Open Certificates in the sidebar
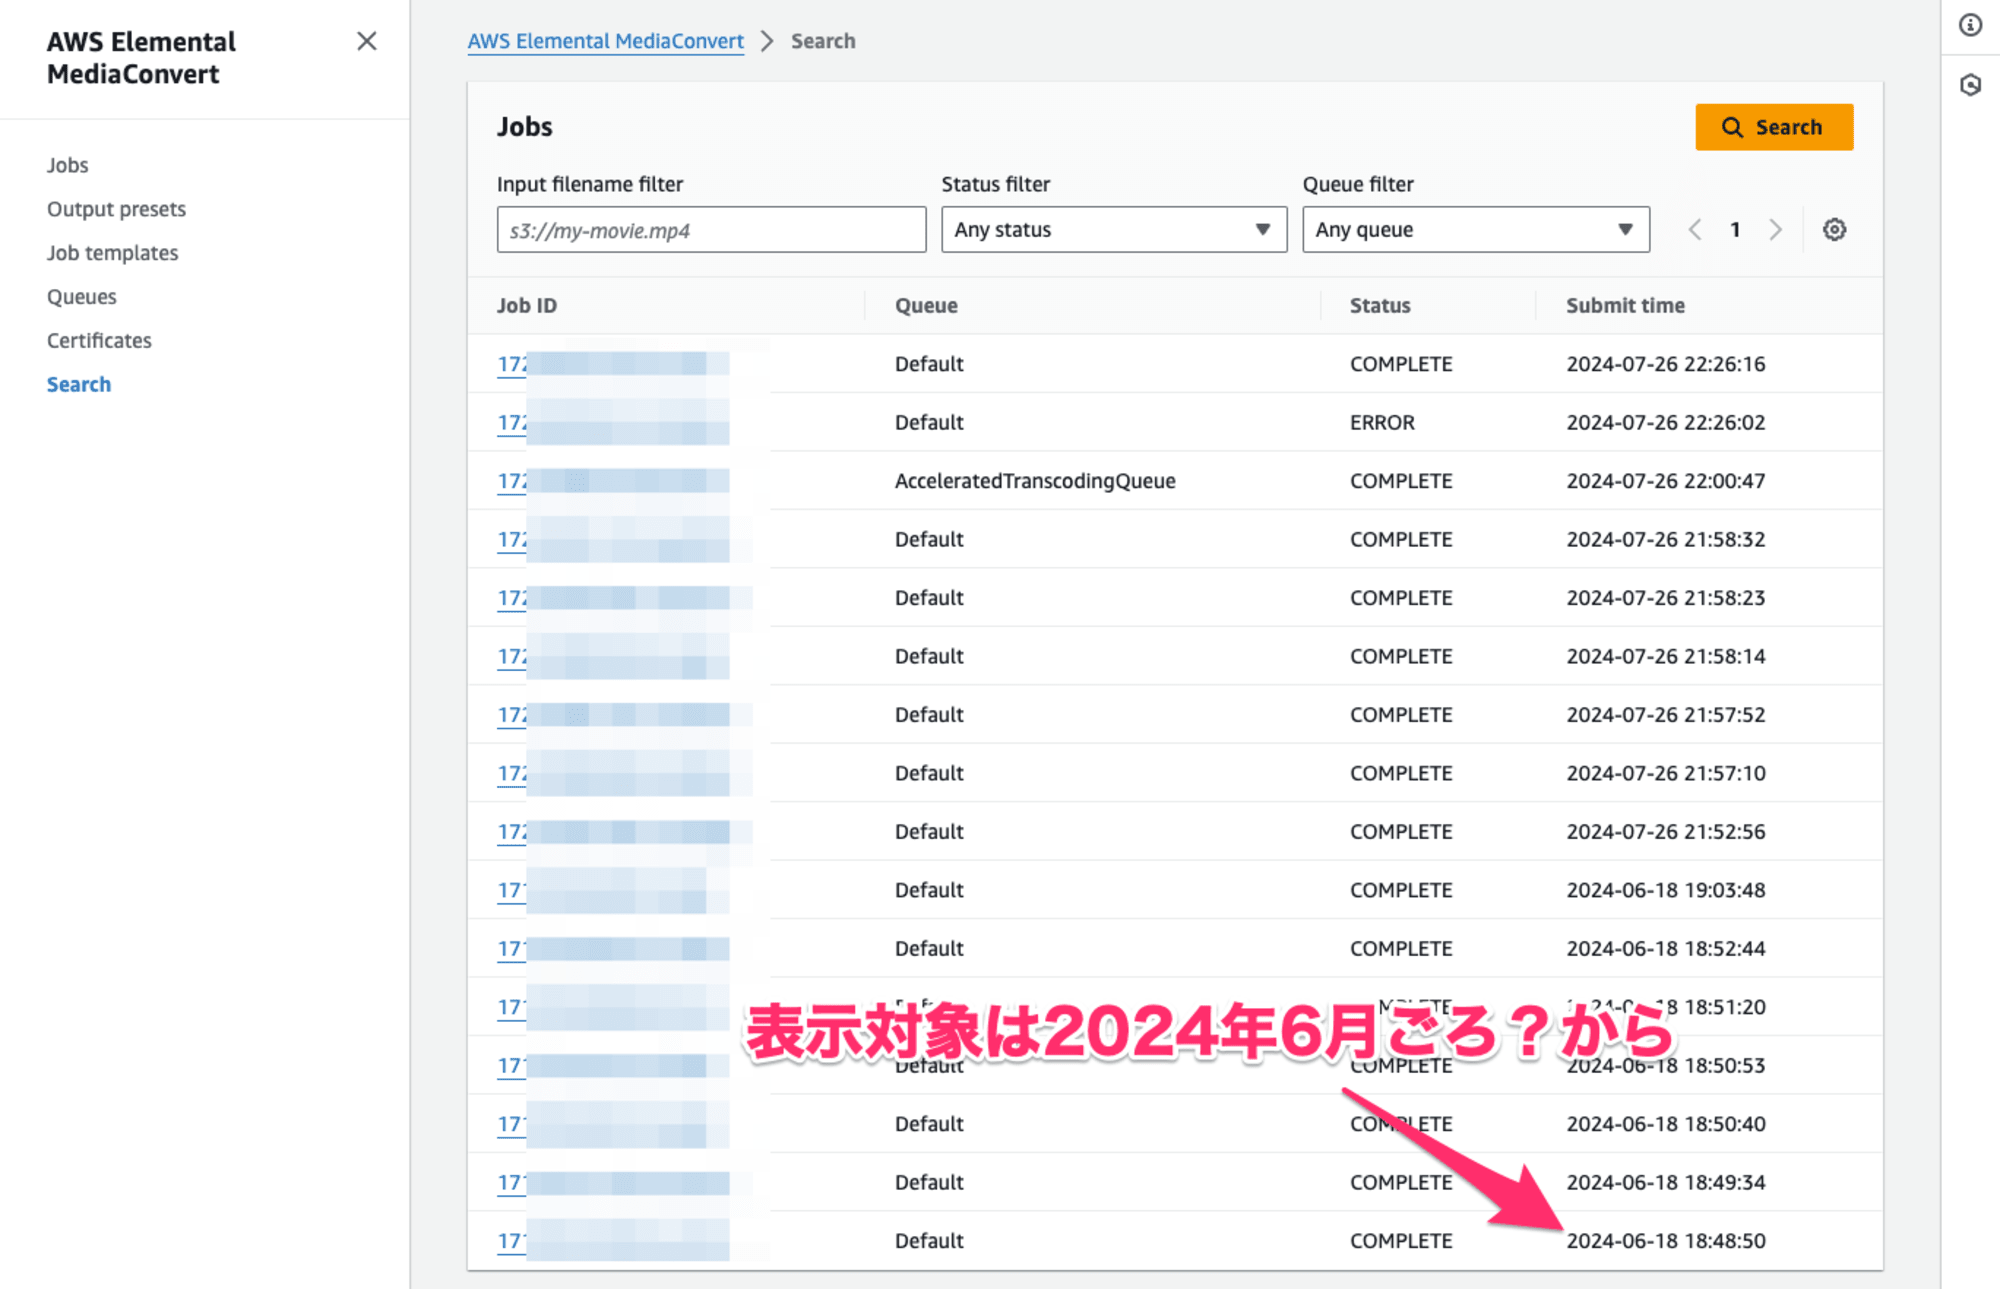This screenshot has width=2000, height=1289. (x=99, y=341)
